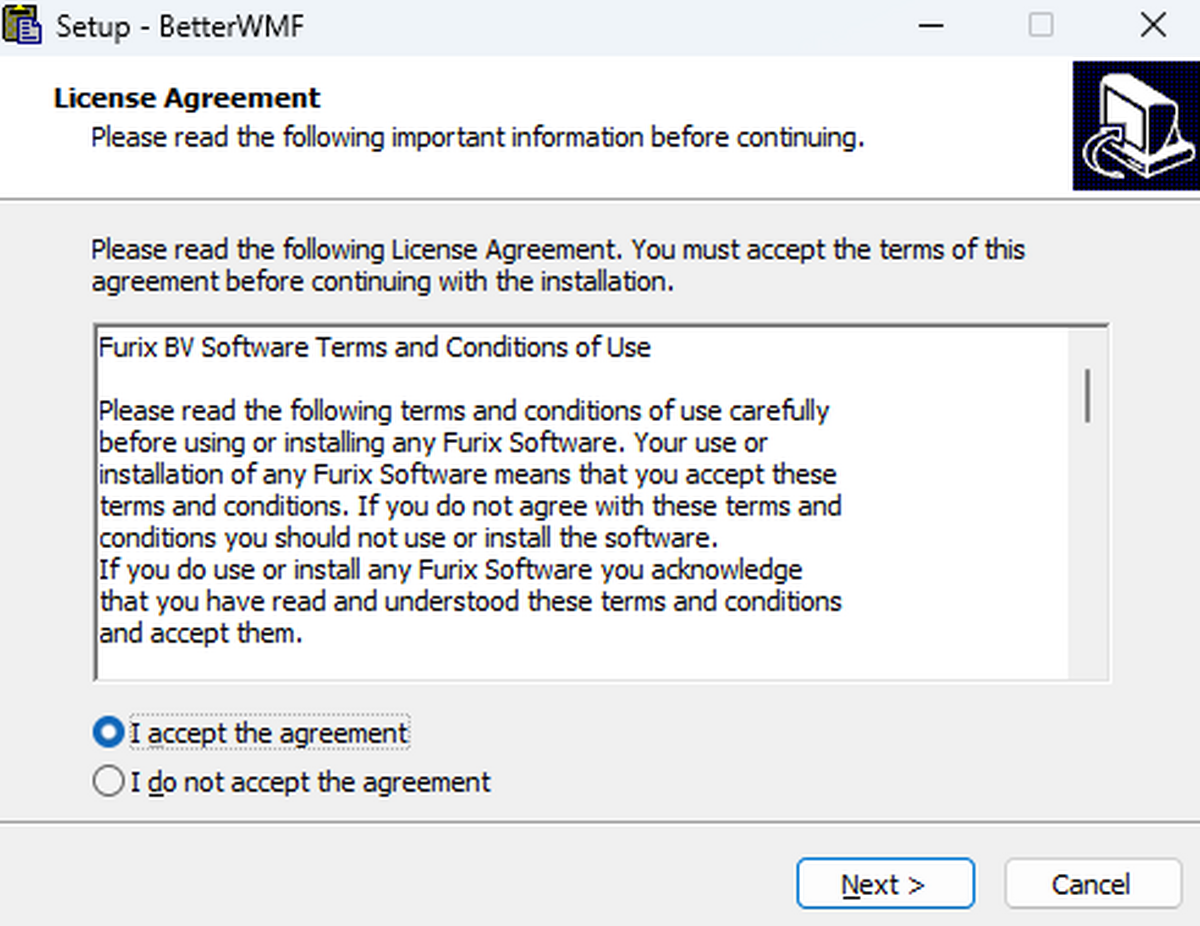1200x926 pixels.
Task: Click the greyed-out maximize window button
Action: [x=1041, y=25]
